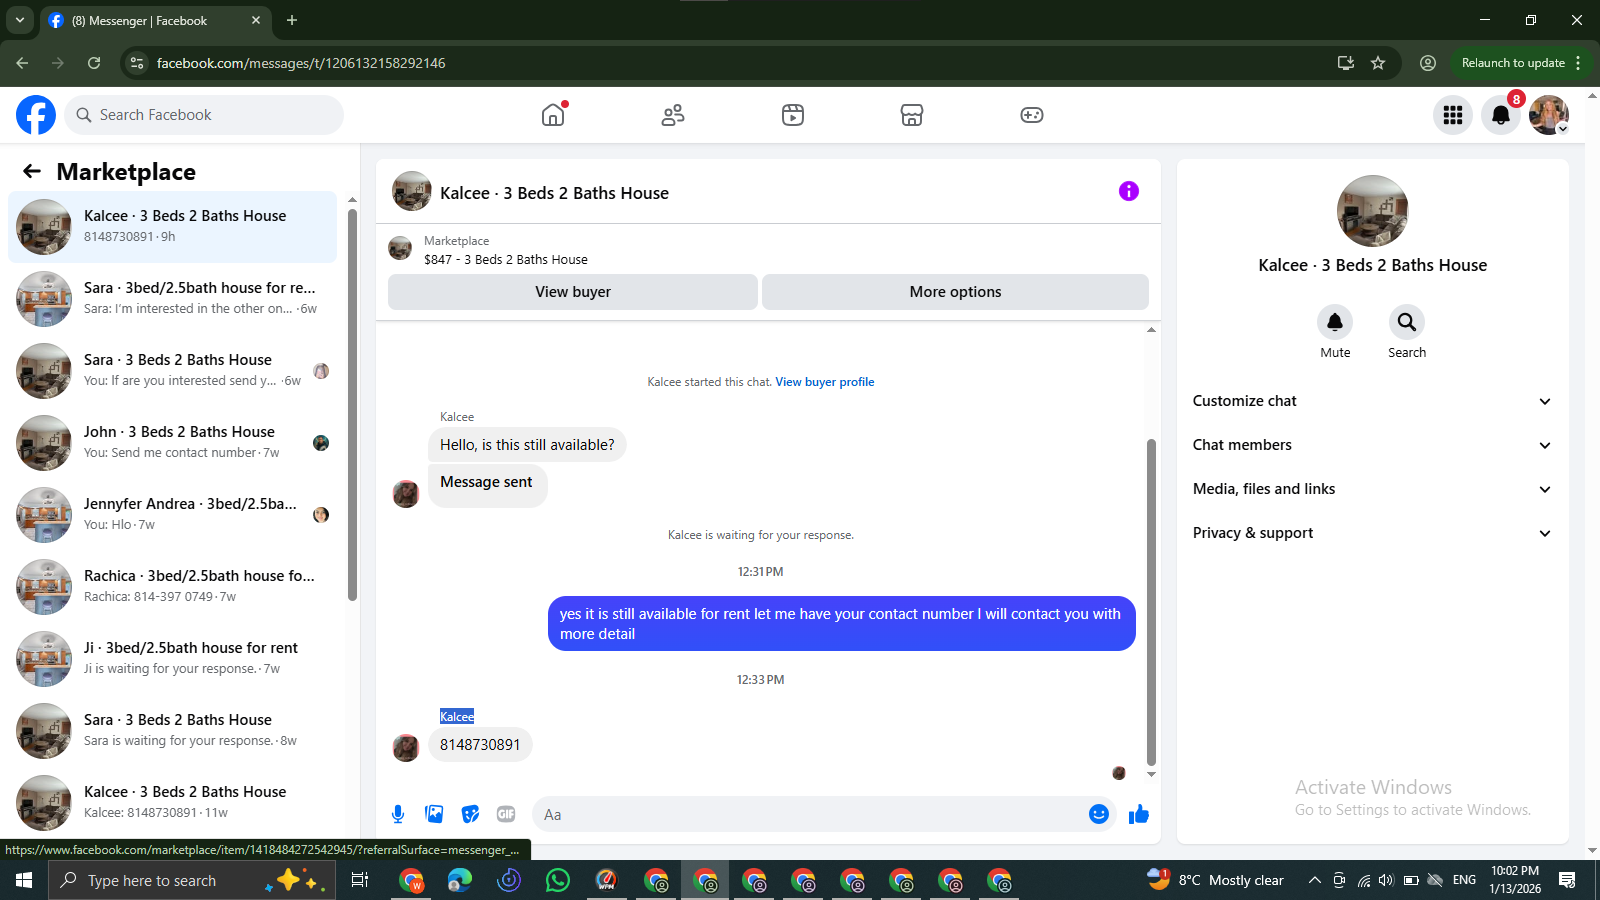
Task: Open the Video/Watch icon
Action: pos(793,115)
